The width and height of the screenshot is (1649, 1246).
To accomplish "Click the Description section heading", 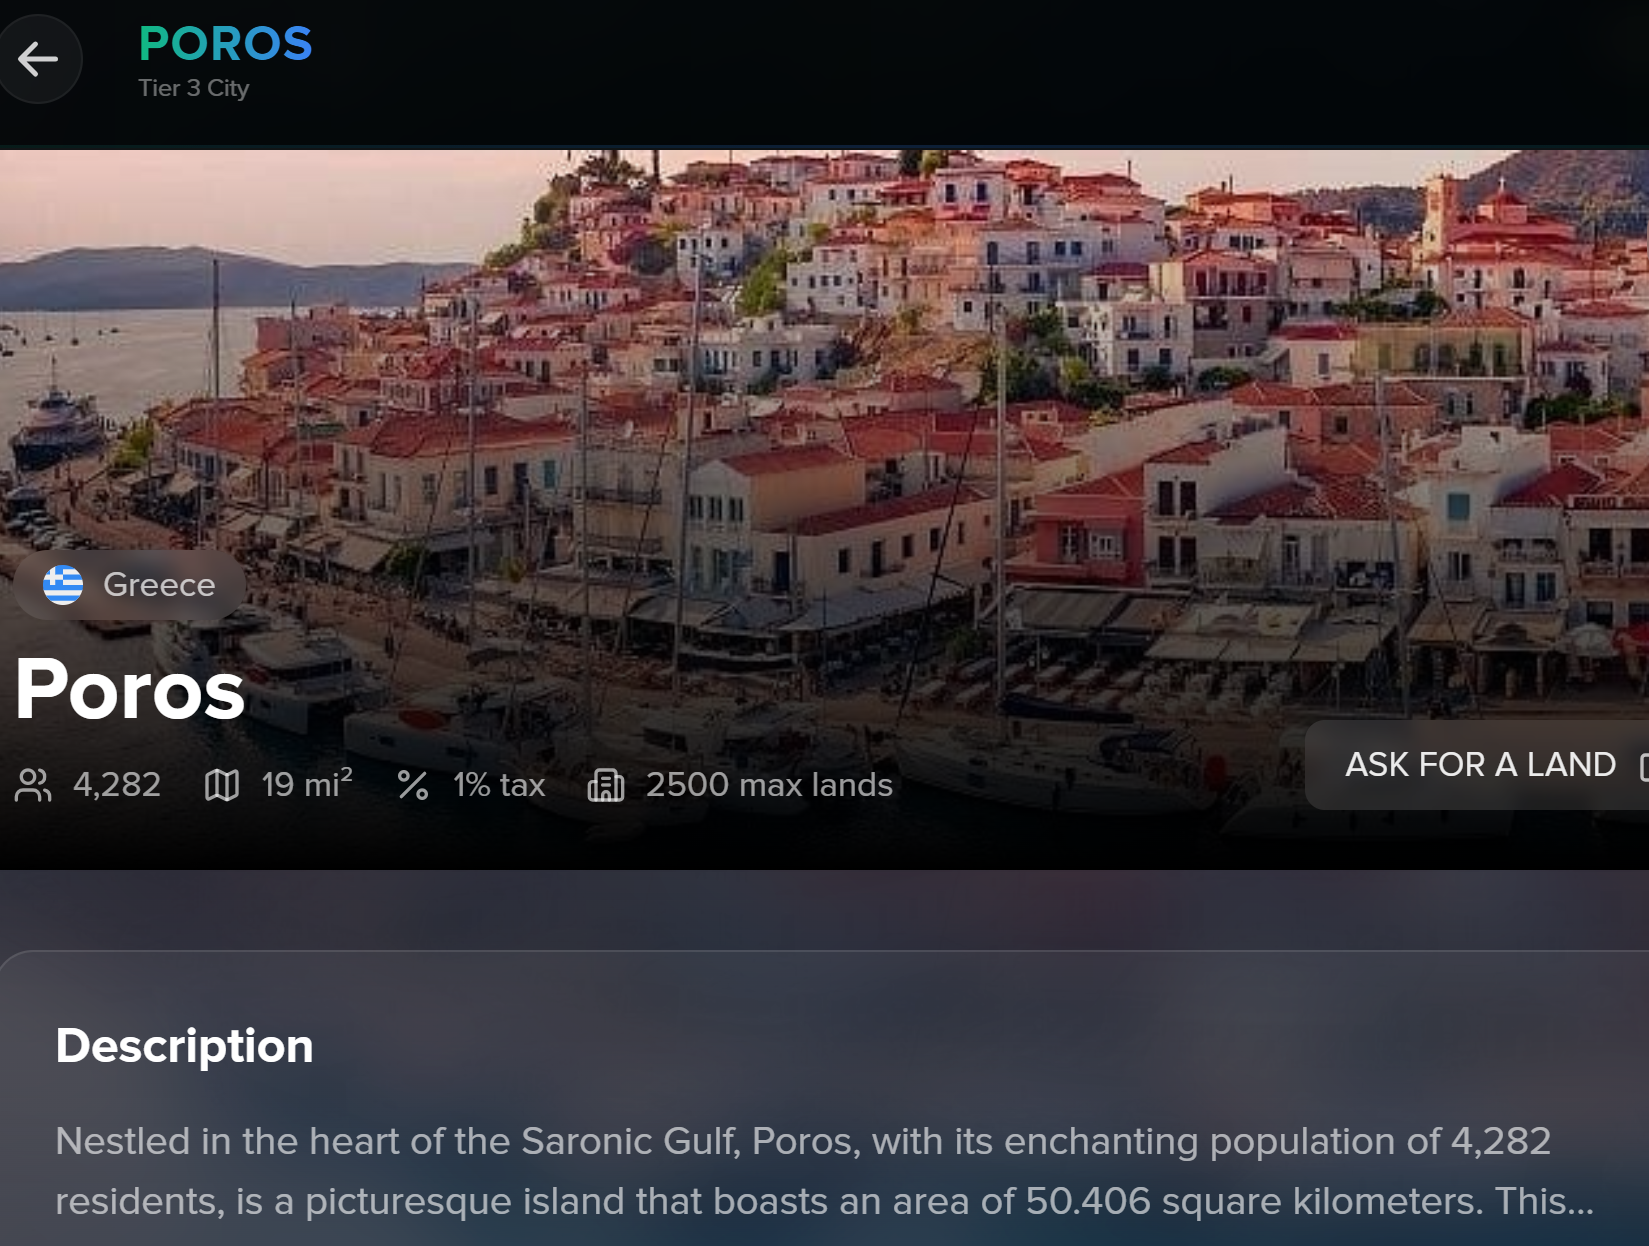I will pos(184,1046).
